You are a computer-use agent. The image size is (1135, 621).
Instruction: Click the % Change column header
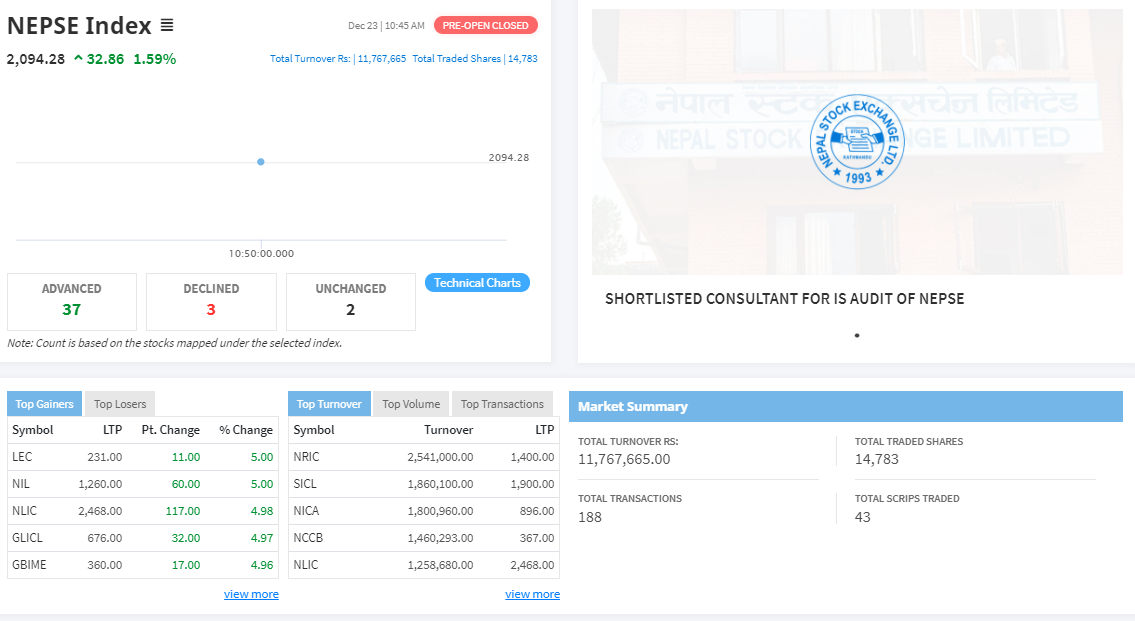pos(246,430)
